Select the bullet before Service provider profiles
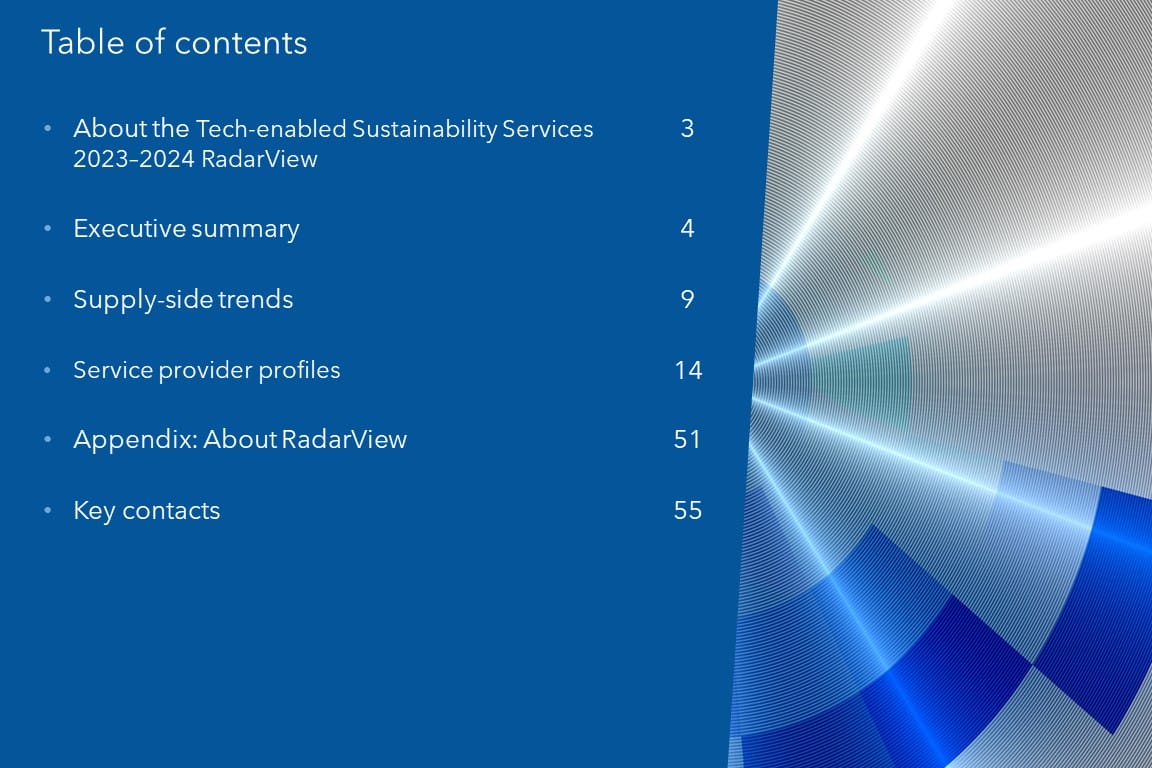 point(47,371)
